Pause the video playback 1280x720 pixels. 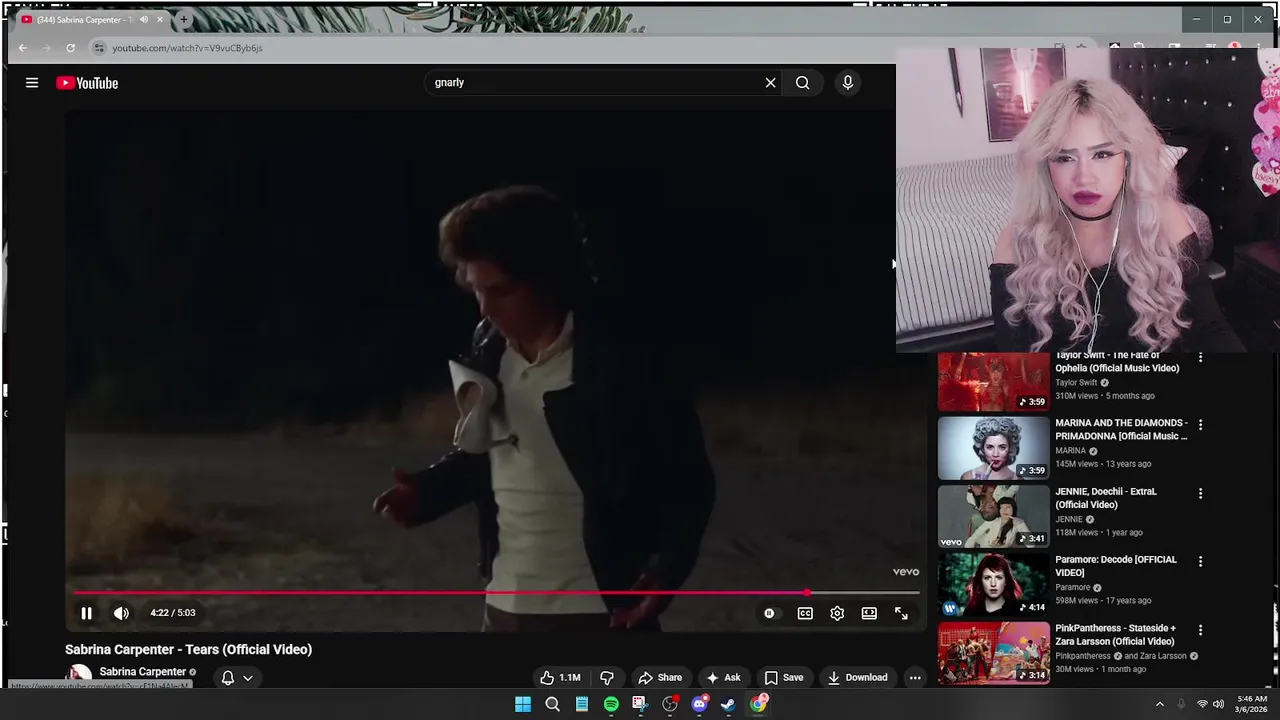coord(86,613)
